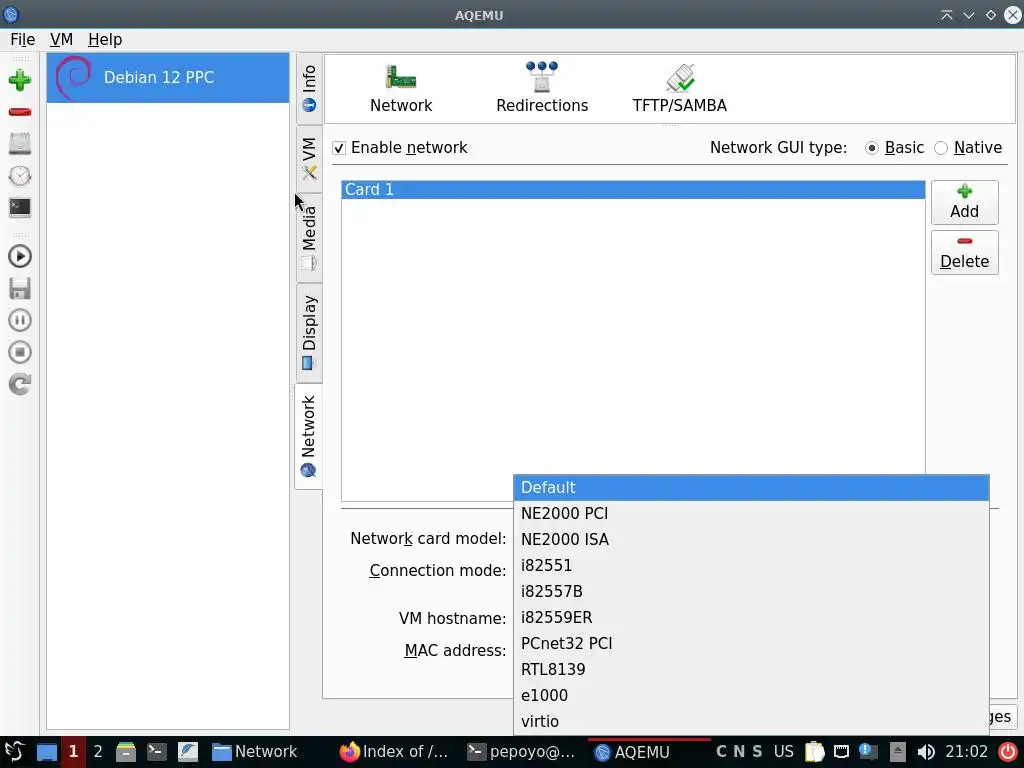Select the Network vertical tab
1024x768 pixels.
click(x=308, y=436)
